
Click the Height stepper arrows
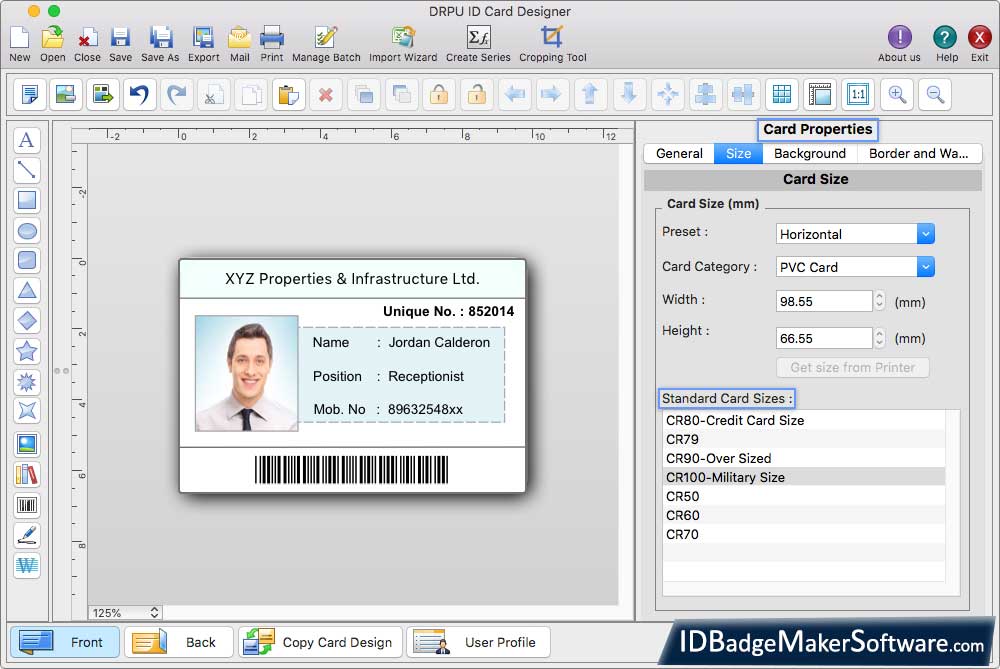tap(879, 338)
